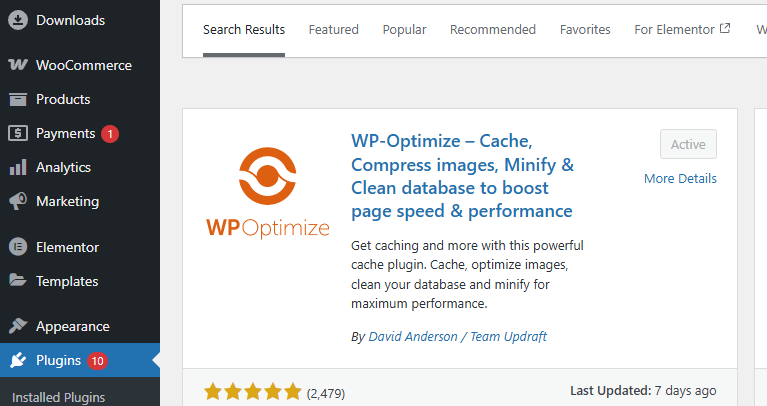Screen dimensions: 767x406
Task: Open More Details for WP-Optimize
Action: [680, 179]
